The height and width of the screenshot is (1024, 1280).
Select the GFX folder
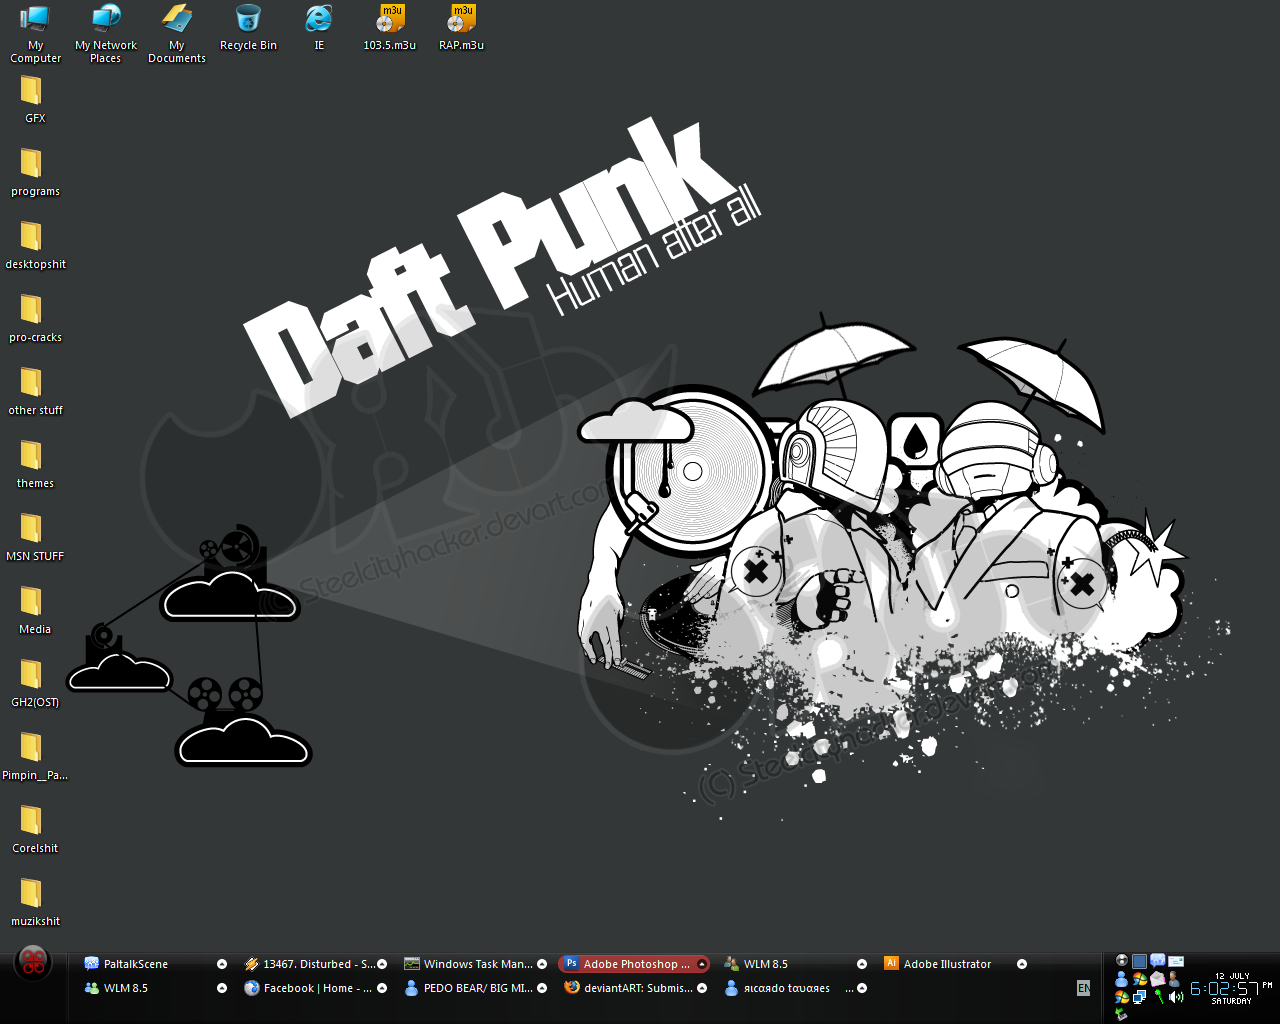point(35,100)
